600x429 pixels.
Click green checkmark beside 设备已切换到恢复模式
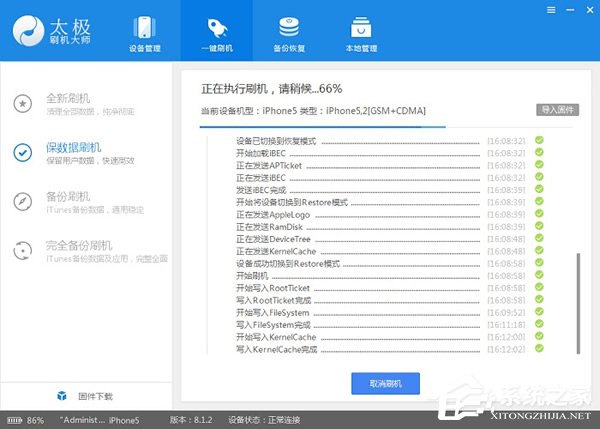tap(538, 141)
